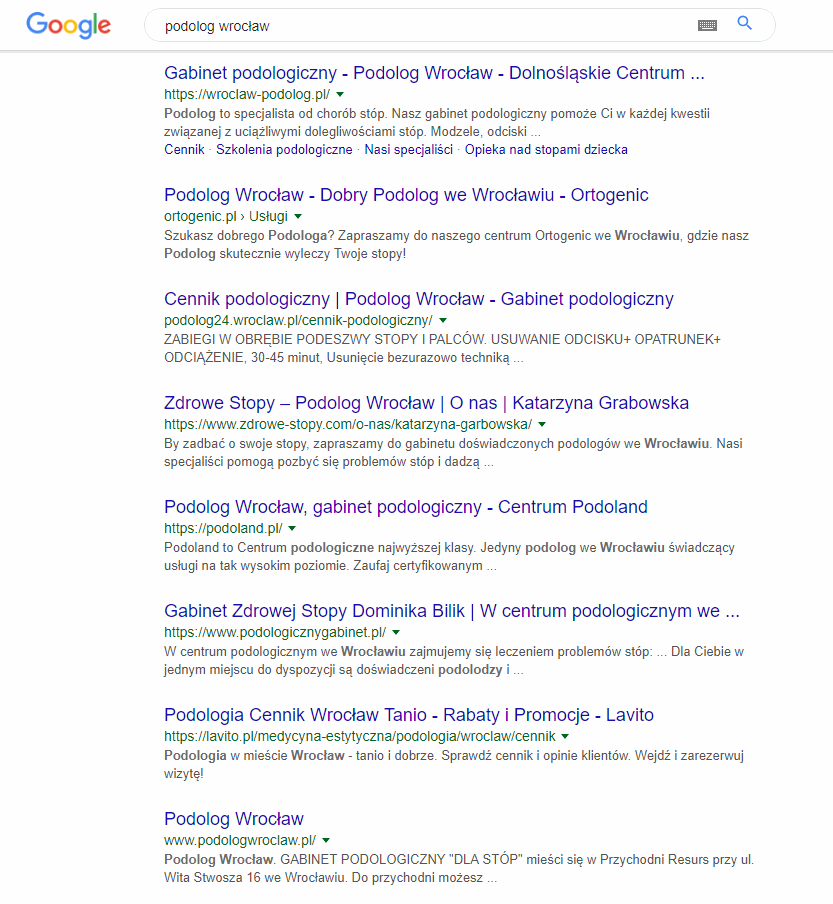Open result 'Podolog Wrocław - Dobry Podolog we Wrocławiu - Ortogenic'
The width and height of the screenshot is (833, 904).
click(x=406, y=195)
